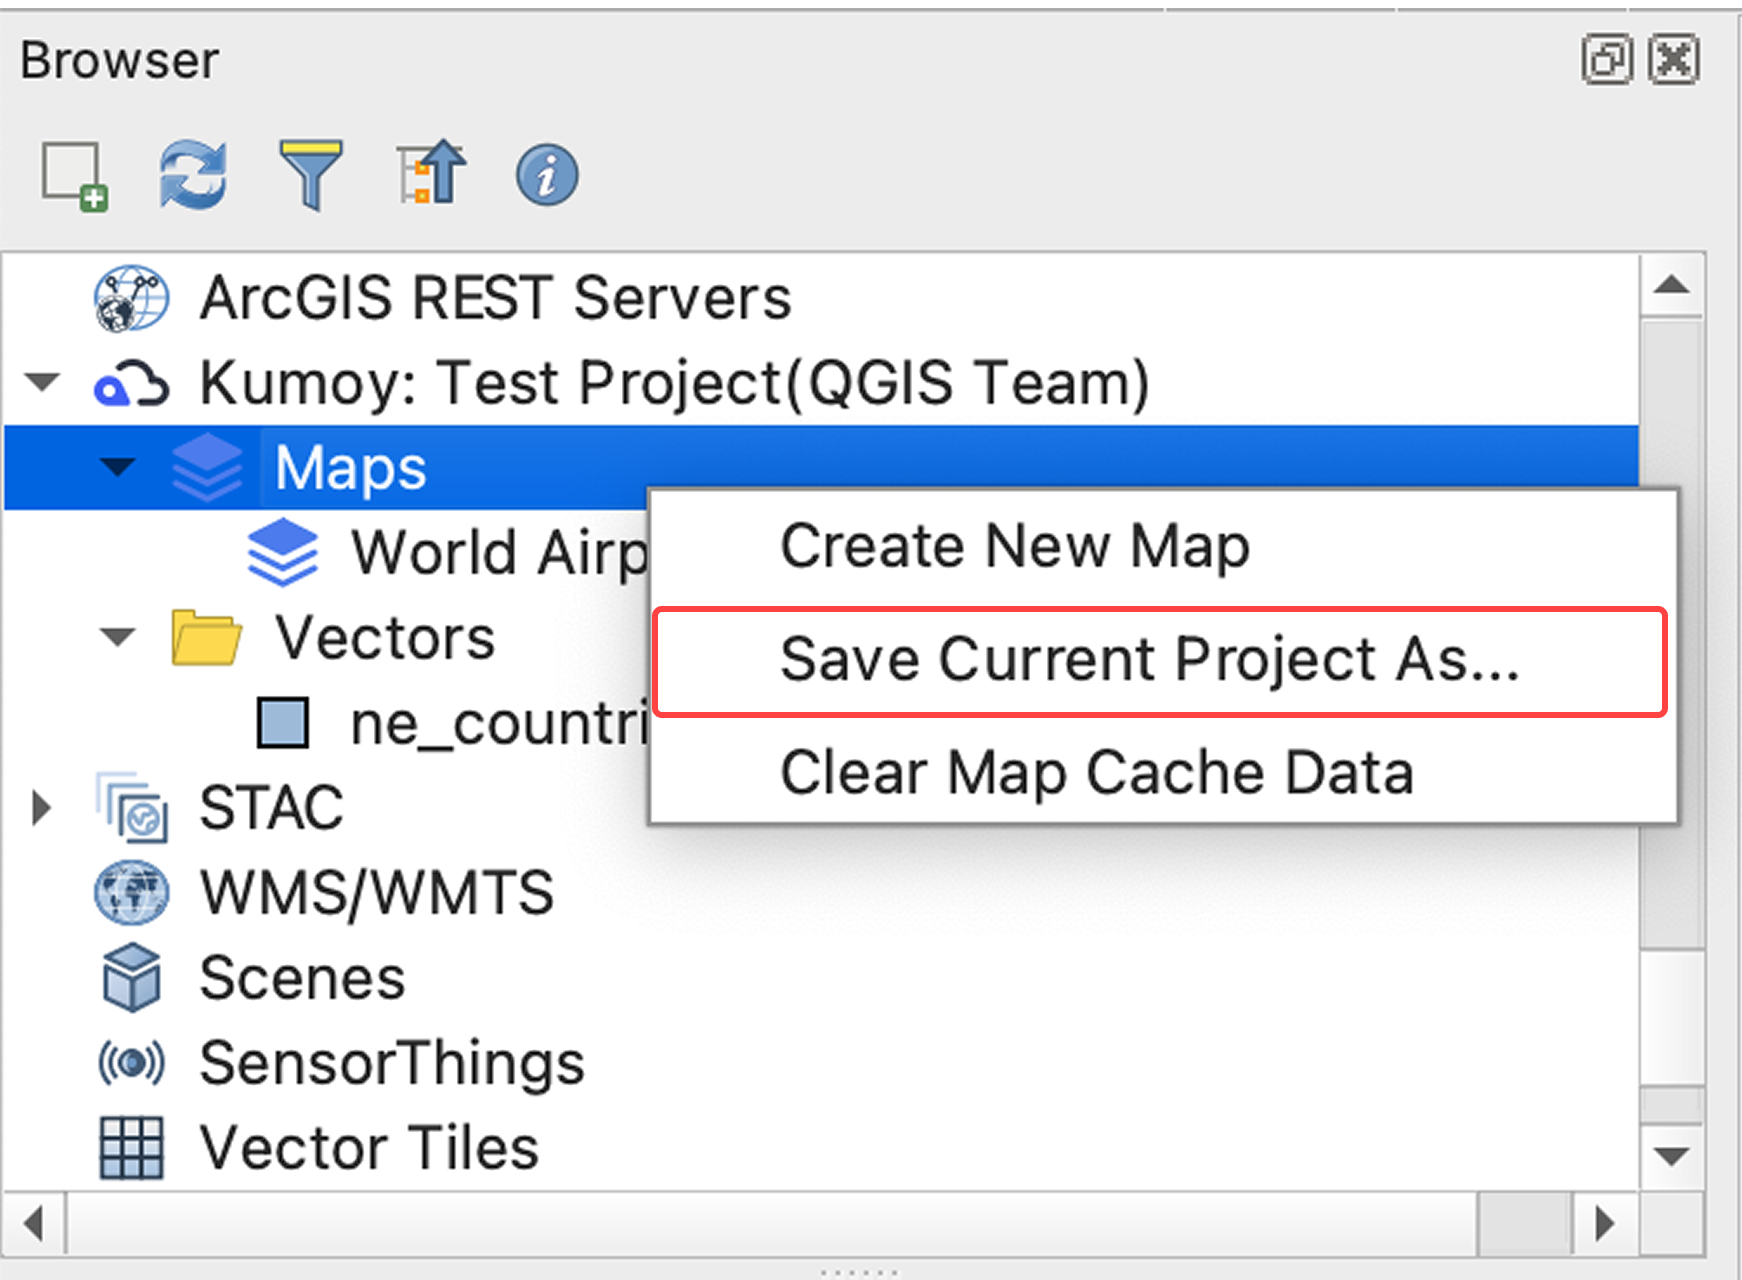
Task: Collapse the Kumoy Test Project node
Action: click(x=40, y=382)
